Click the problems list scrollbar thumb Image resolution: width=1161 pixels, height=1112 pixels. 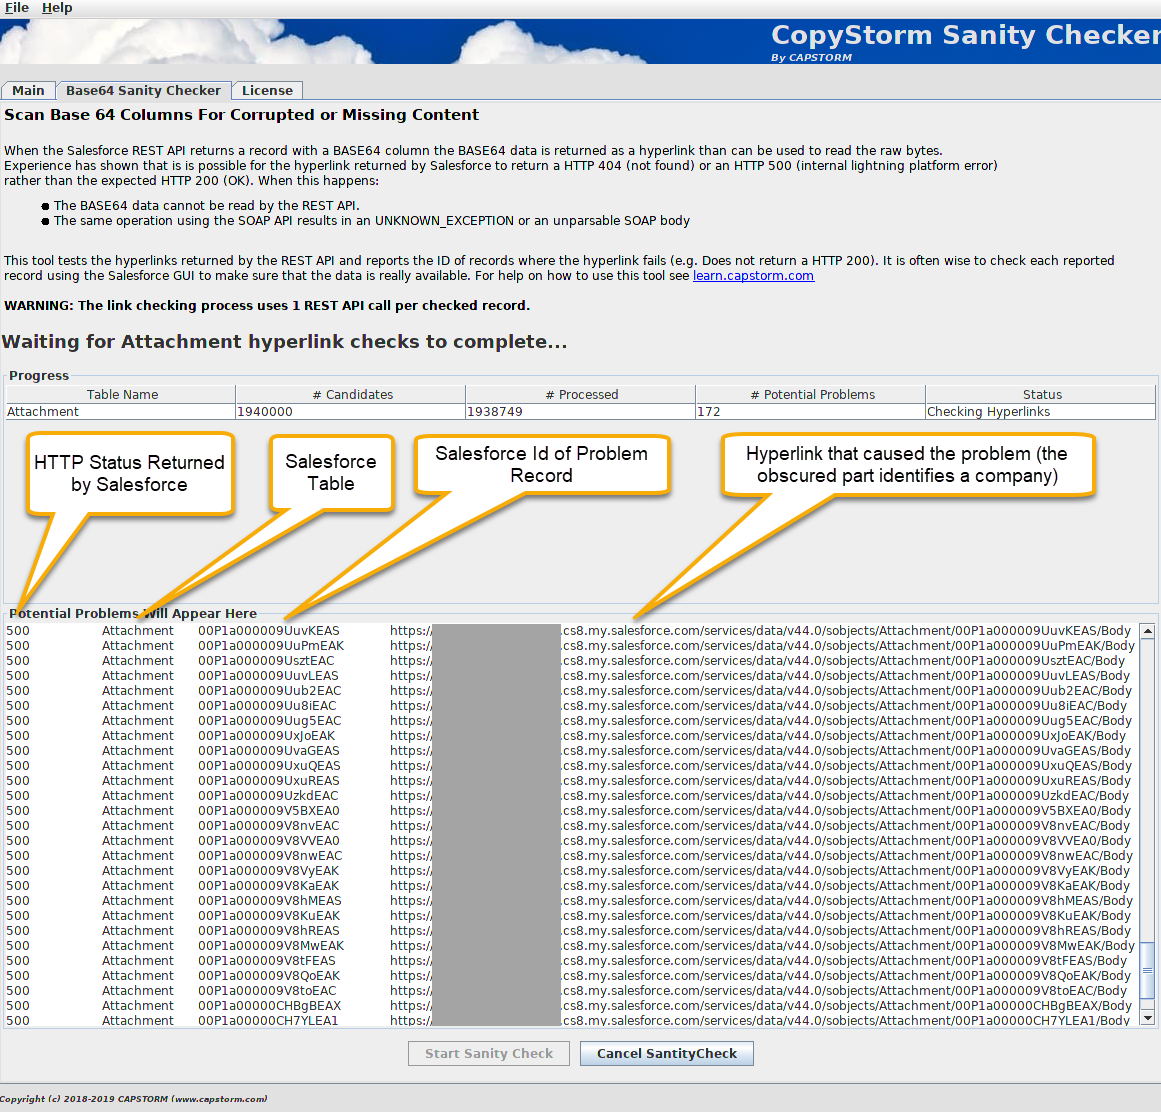click(1148, 971)
